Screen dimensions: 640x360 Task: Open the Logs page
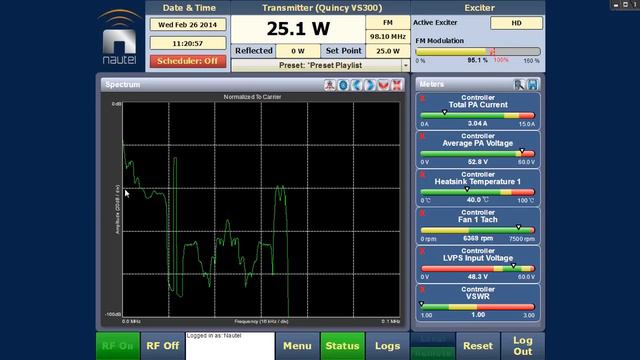pos(387,346)
